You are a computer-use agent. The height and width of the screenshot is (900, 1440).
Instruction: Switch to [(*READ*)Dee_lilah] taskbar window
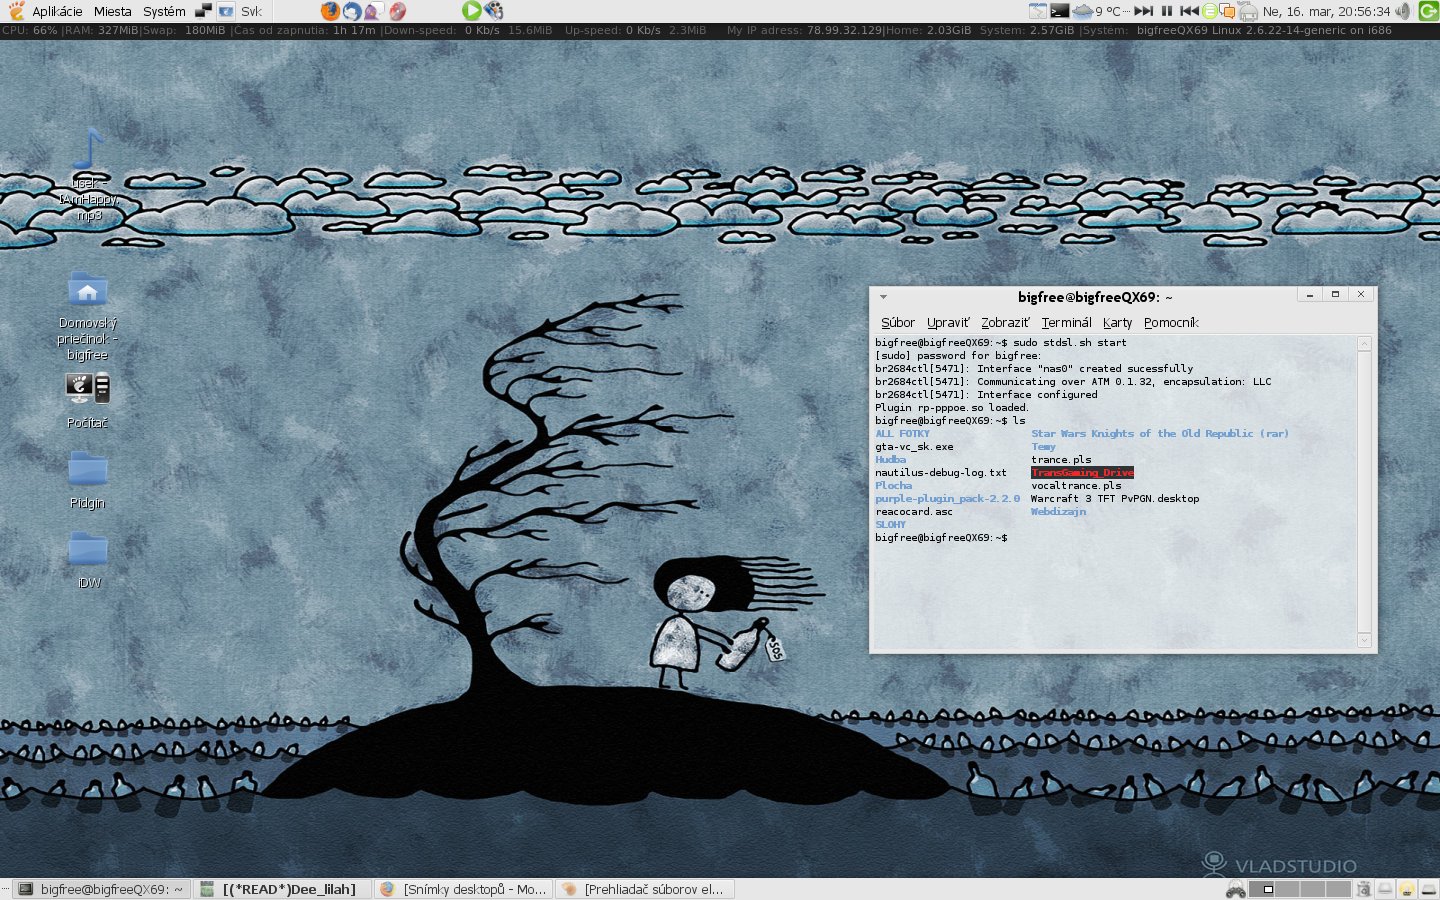[x=281, y=889]
